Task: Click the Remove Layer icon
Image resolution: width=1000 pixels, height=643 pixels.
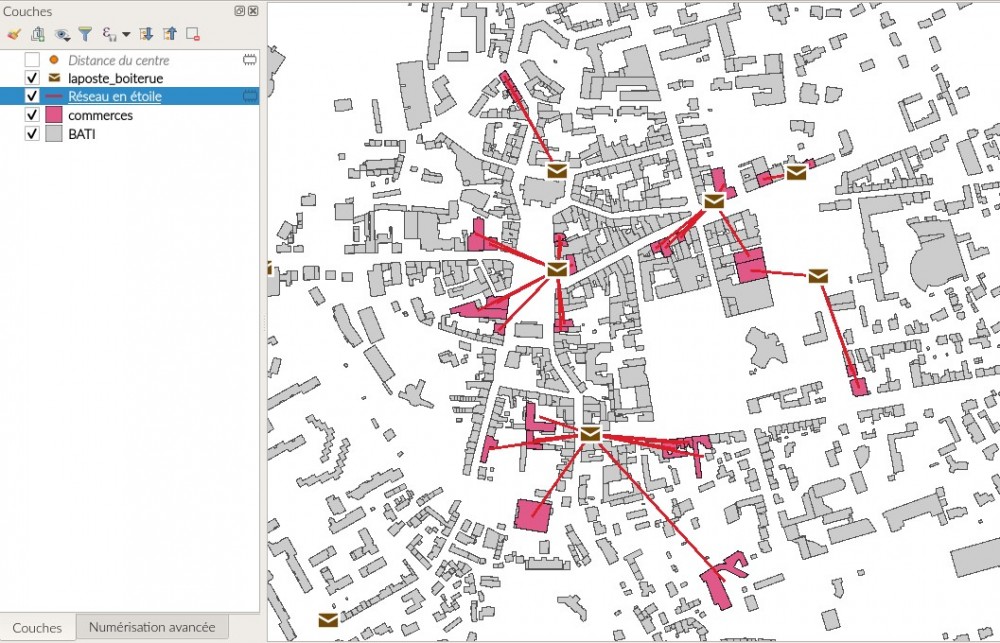Action: click(193, 34)
